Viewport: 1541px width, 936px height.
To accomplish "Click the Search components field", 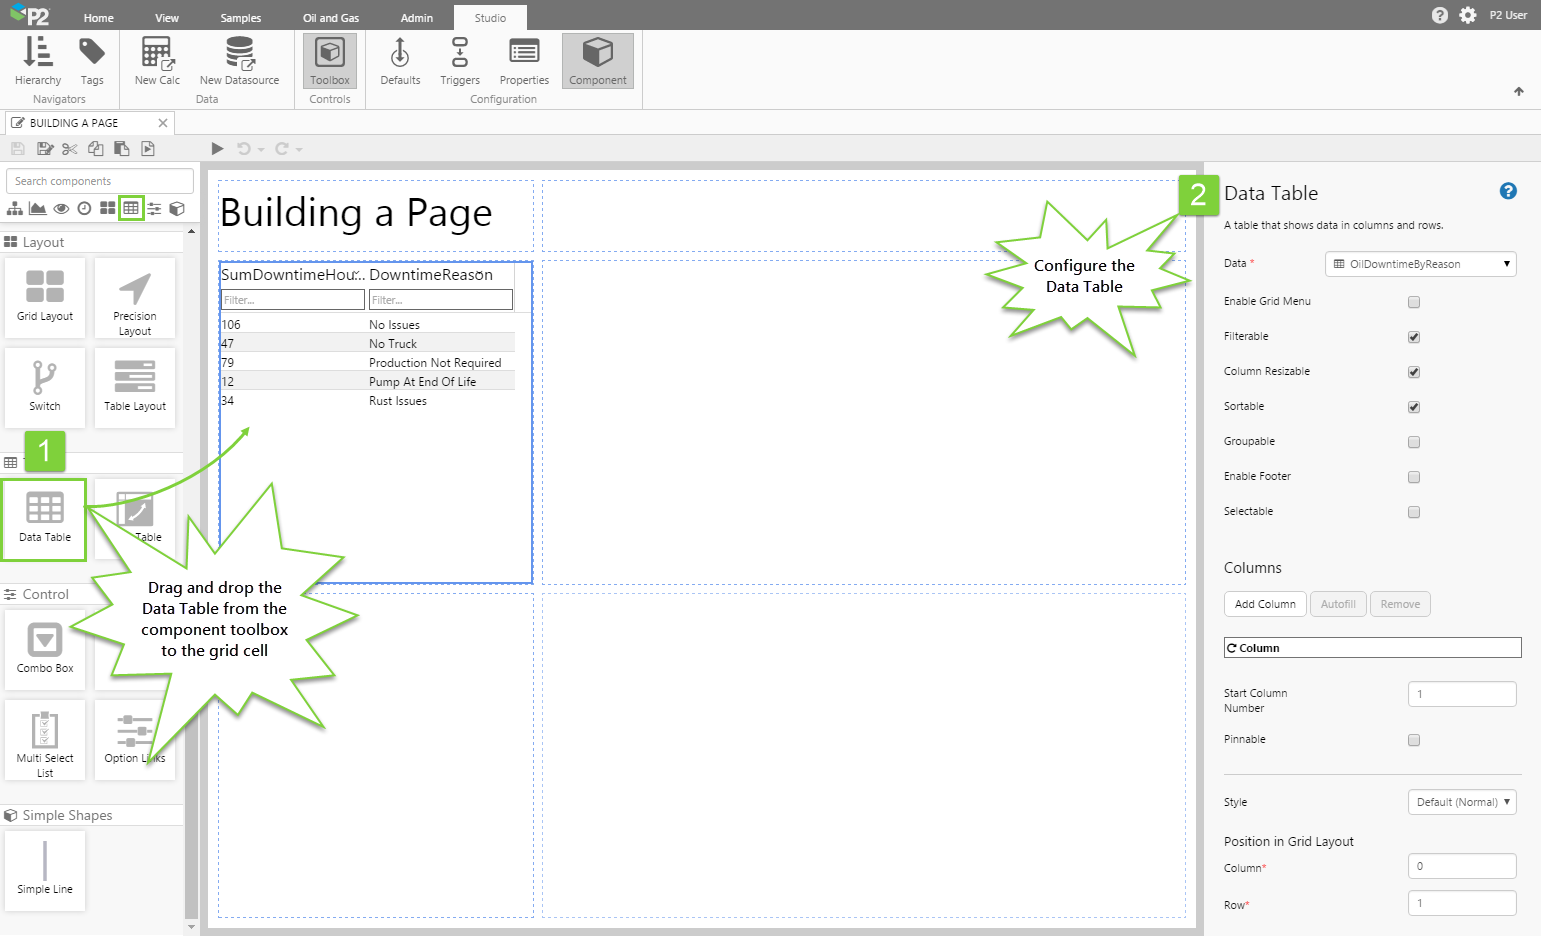I will coord(100,181).
